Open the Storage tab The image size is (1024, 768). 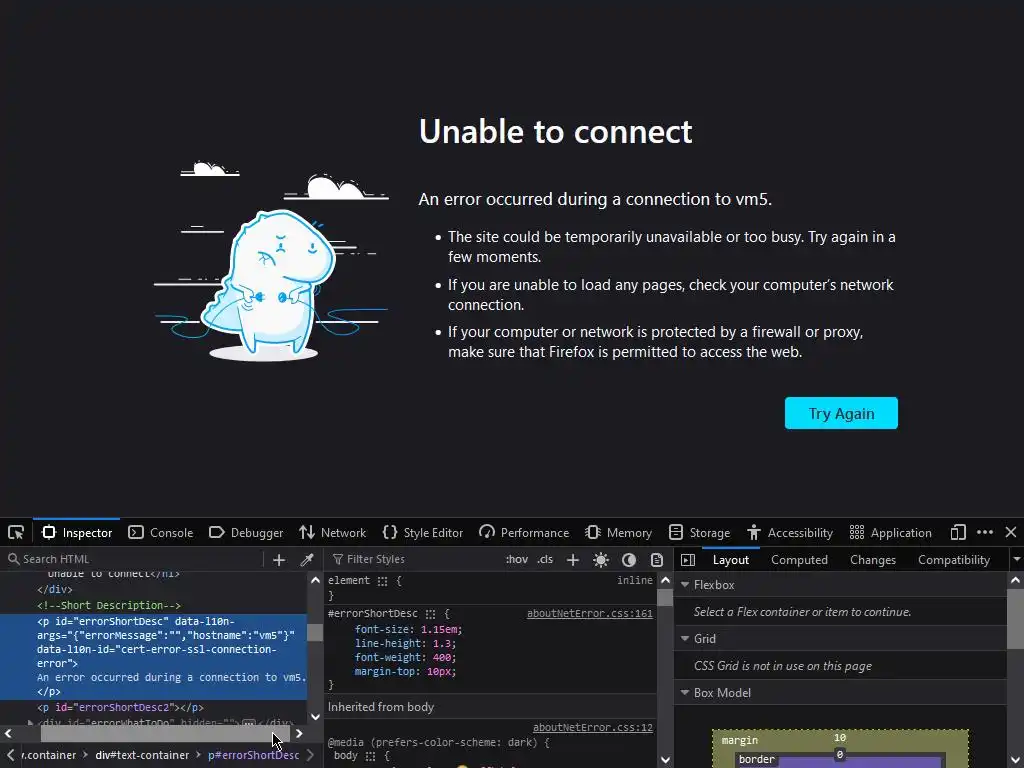click(699, 533)
